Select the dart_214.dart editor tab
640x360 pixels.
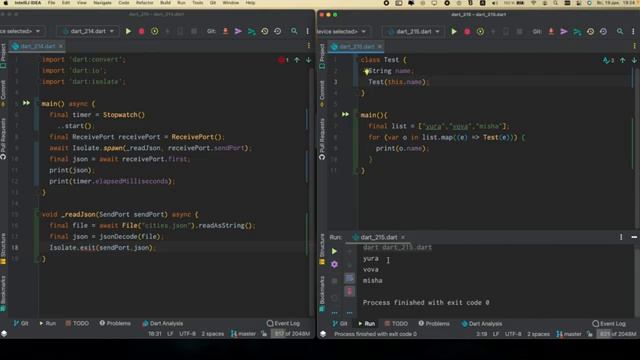click(38, 46)
